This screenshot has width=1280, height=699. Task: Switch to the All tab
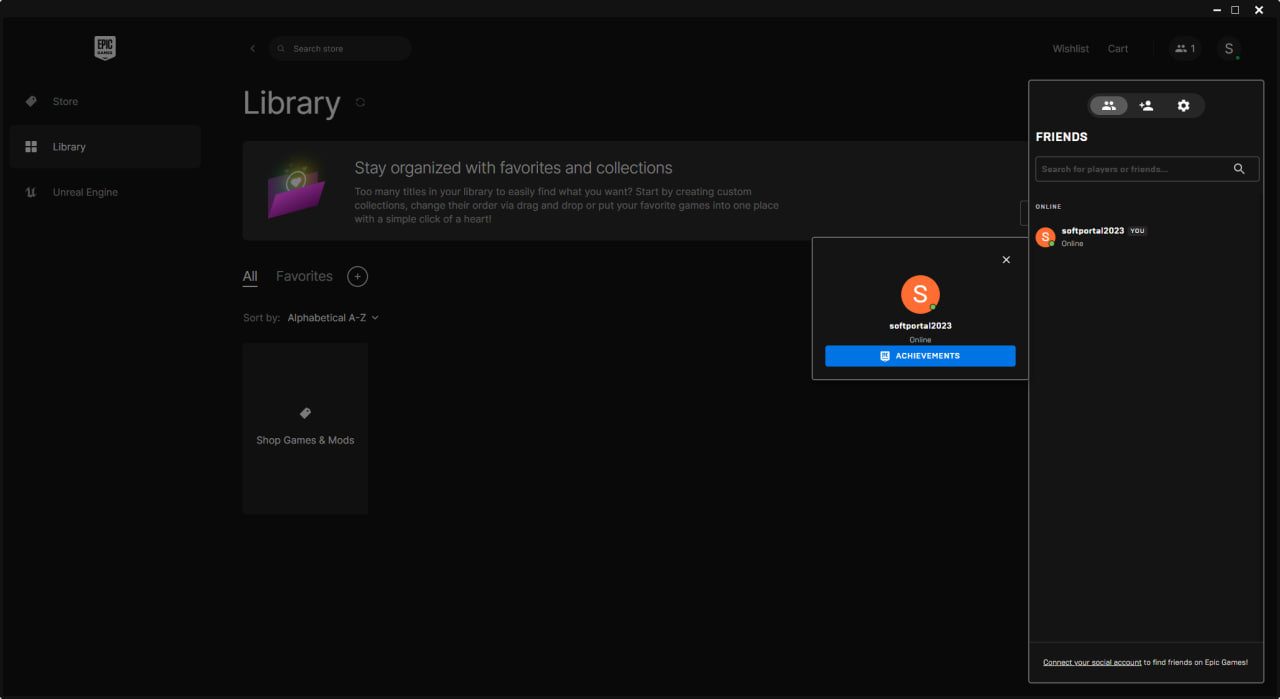pos(250,276)
